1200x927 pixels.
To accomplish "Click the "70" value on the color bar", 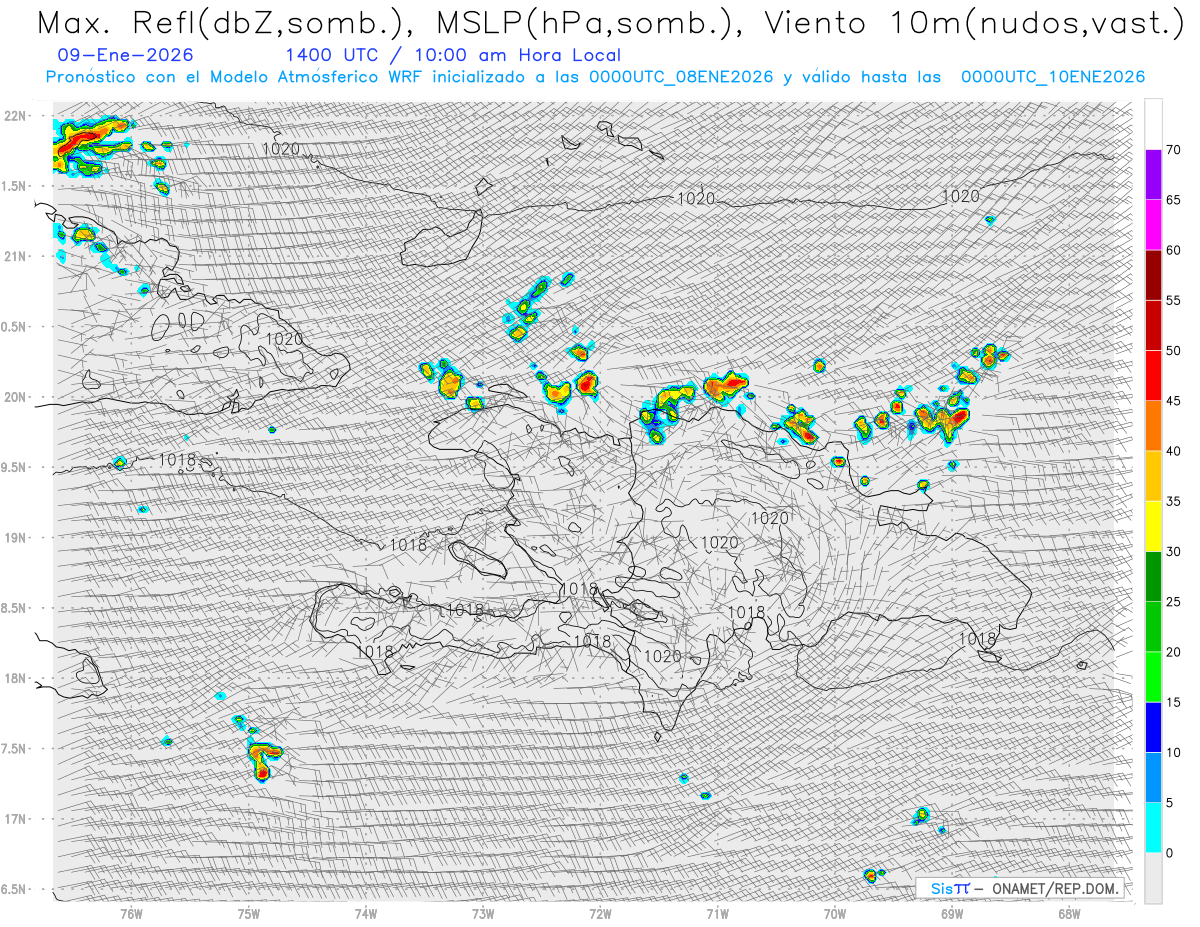I will (1173, 150).
